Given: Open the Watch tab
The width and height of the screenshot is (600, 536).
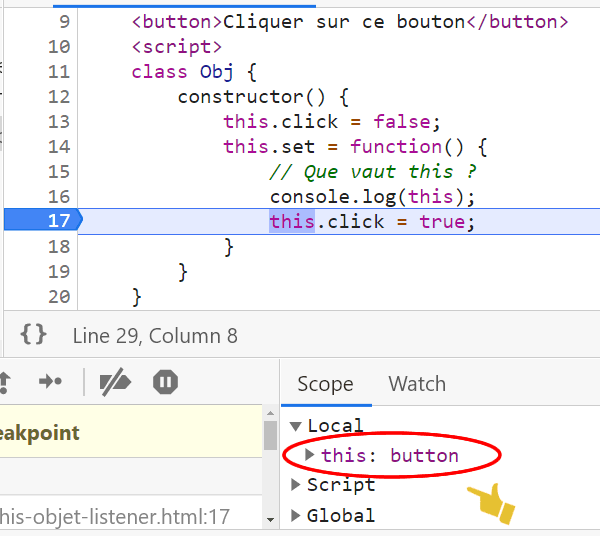Looking at the screenshot, I should coord(417,384).
